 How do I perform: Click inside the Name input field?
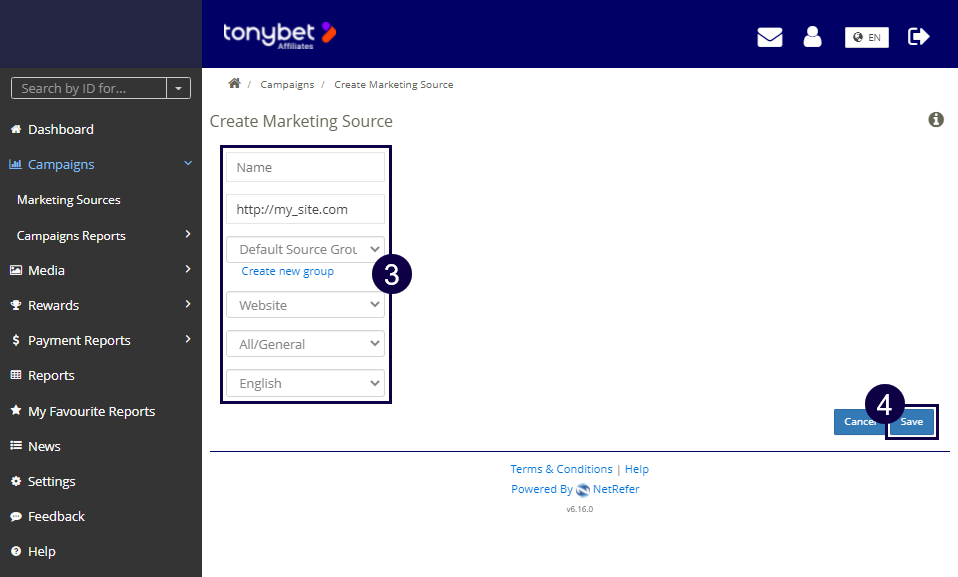point(304,167)
